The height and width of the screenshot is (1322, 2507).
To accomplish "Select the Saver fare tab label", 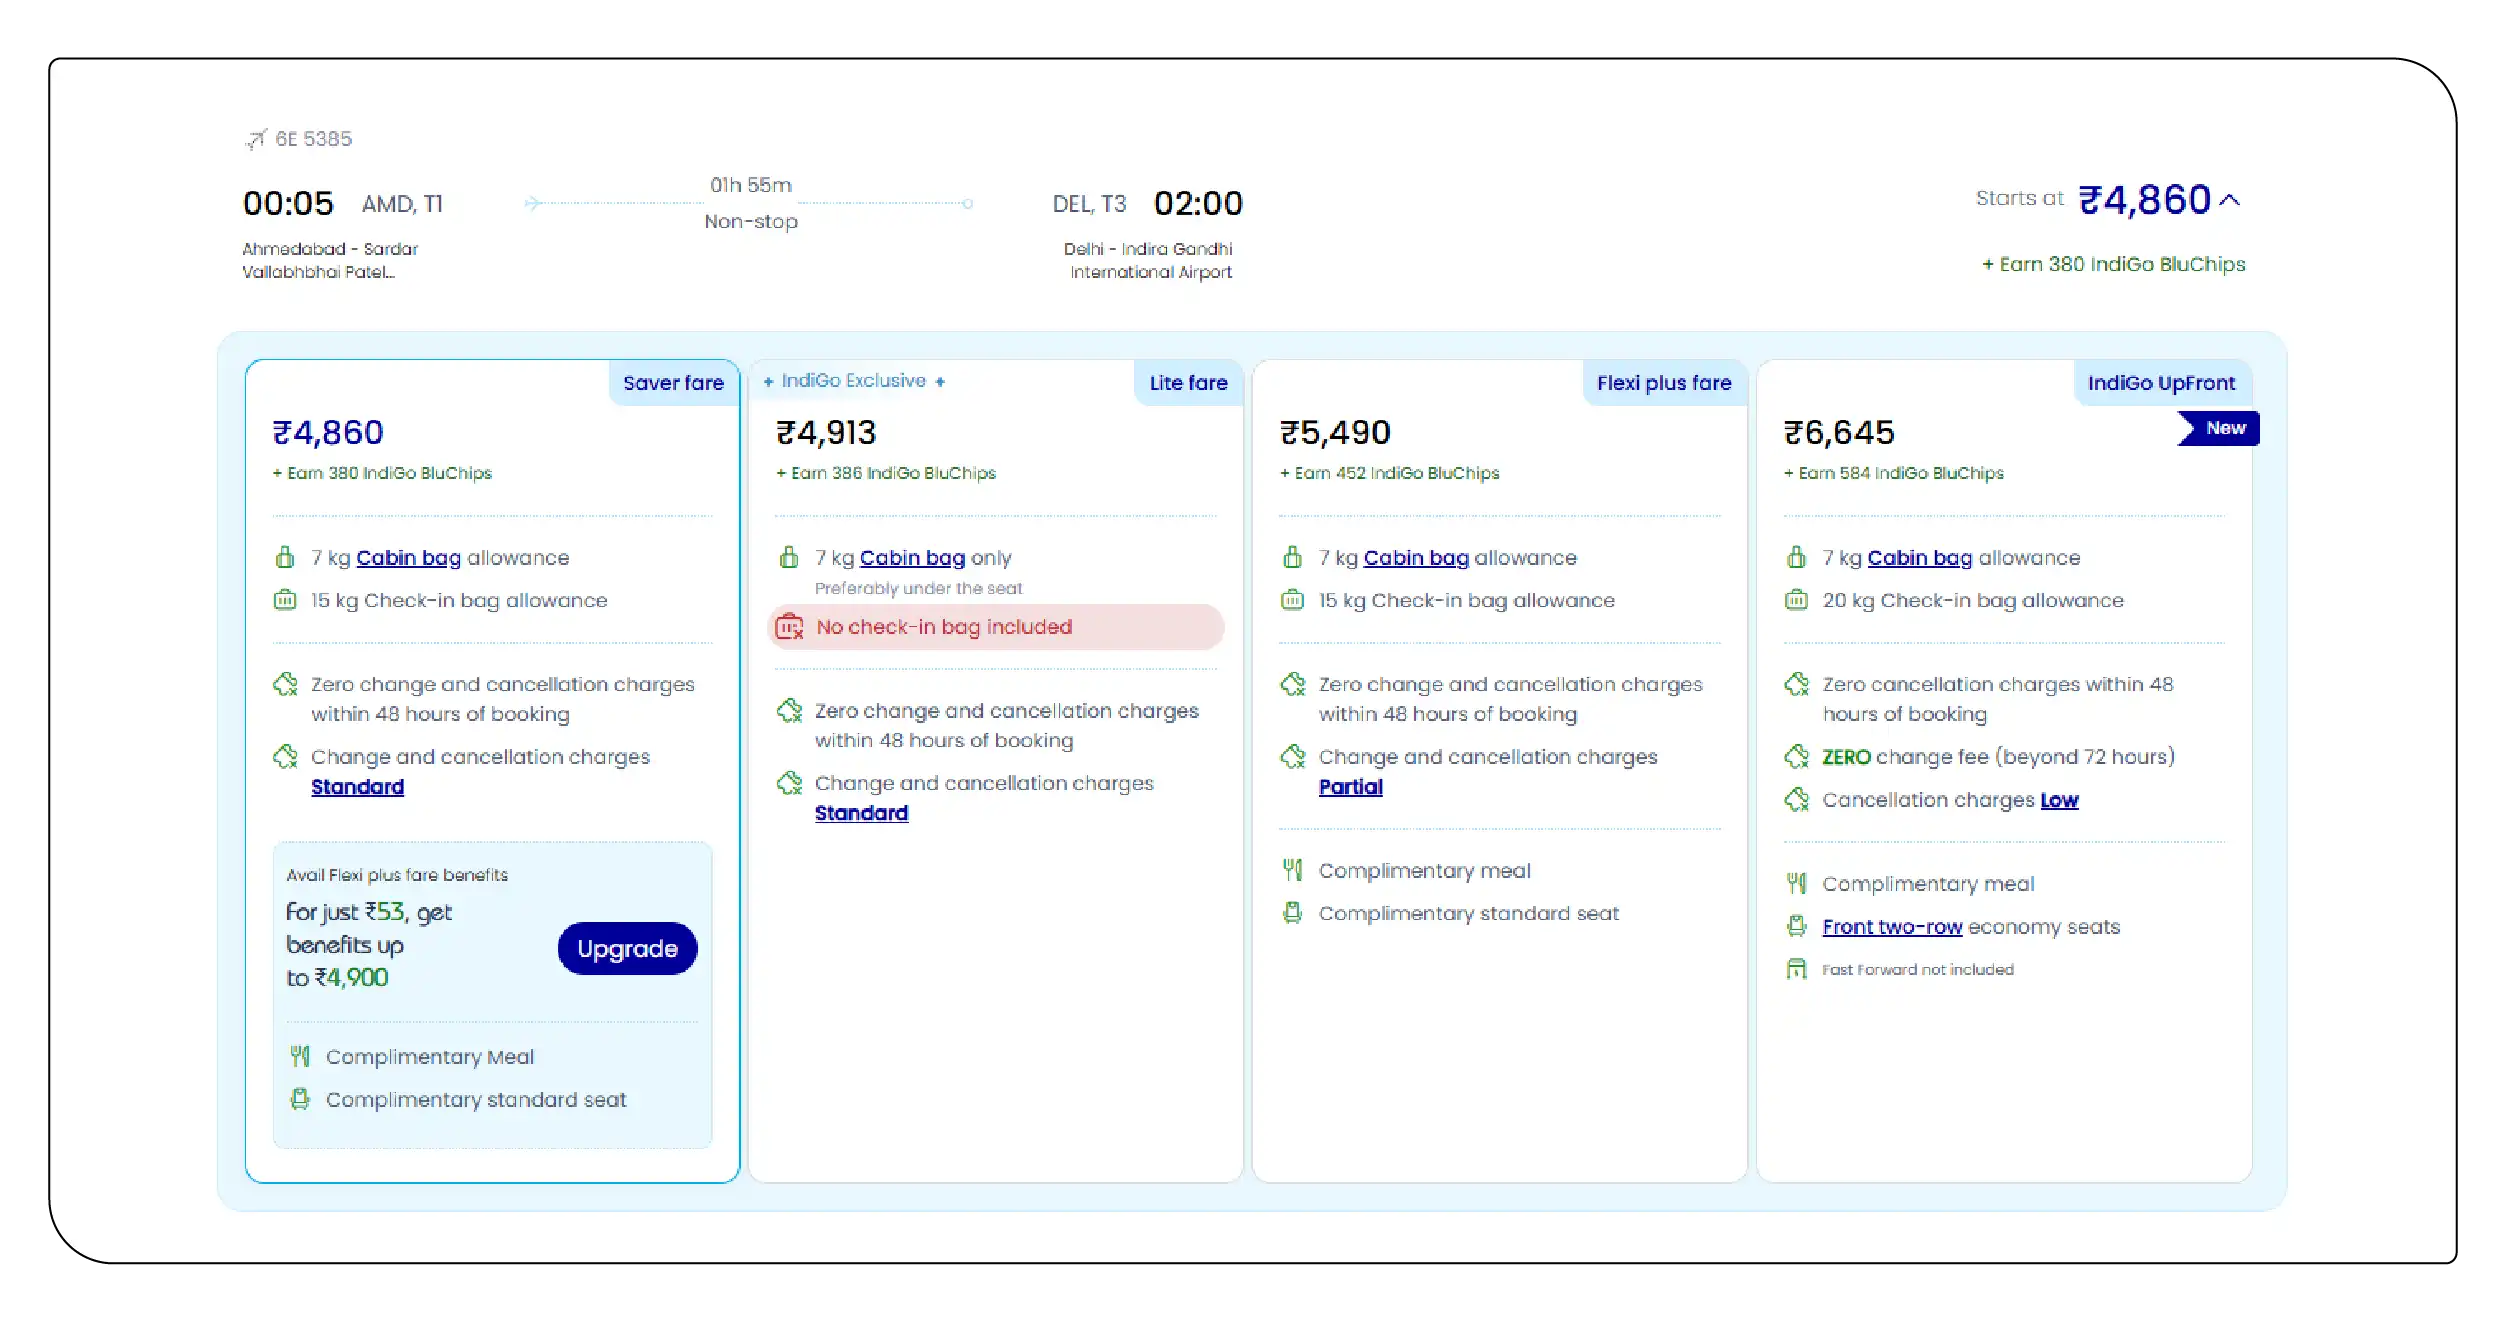I will pos(673,383).
